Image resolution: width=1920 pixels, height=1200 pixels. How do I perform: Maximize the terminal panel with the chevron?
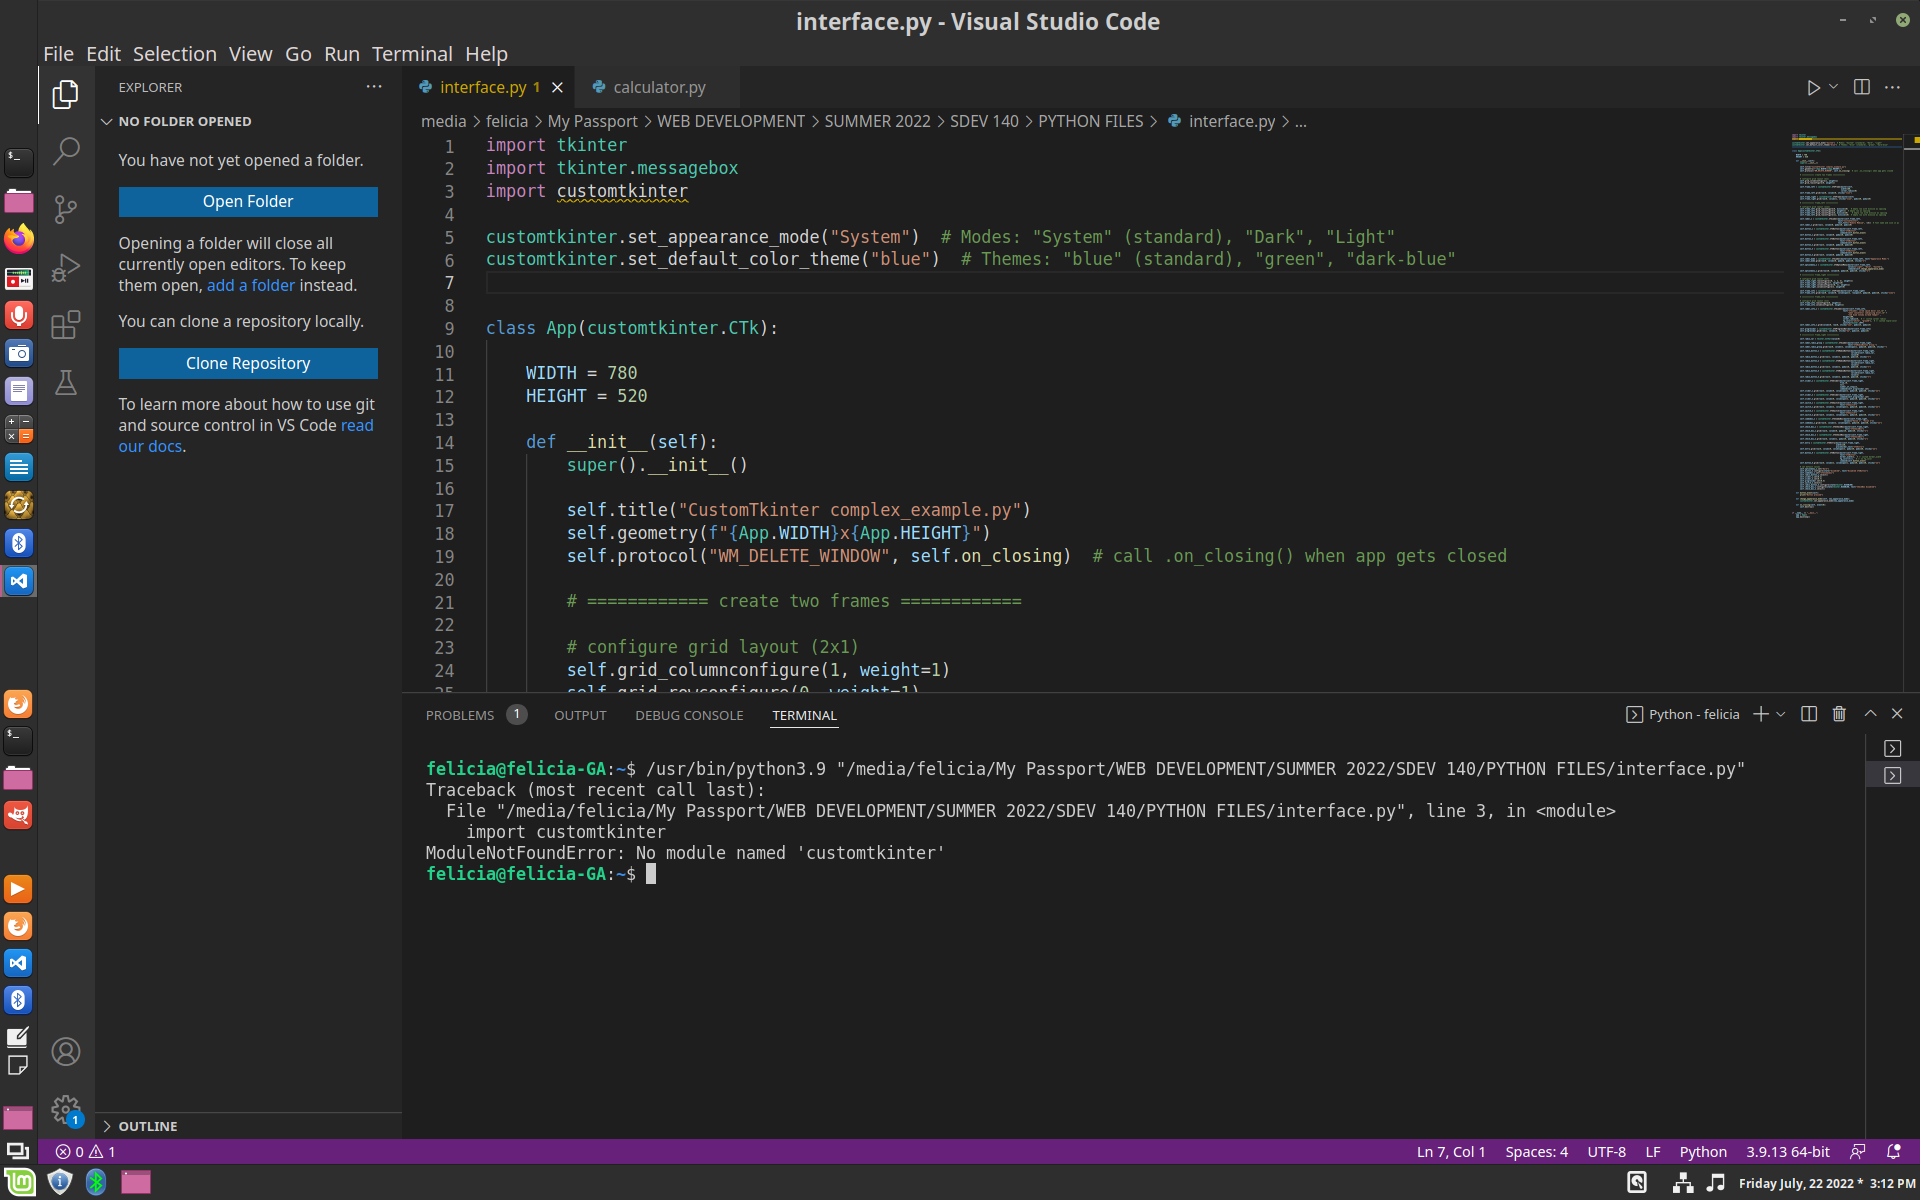(1869, 713)
